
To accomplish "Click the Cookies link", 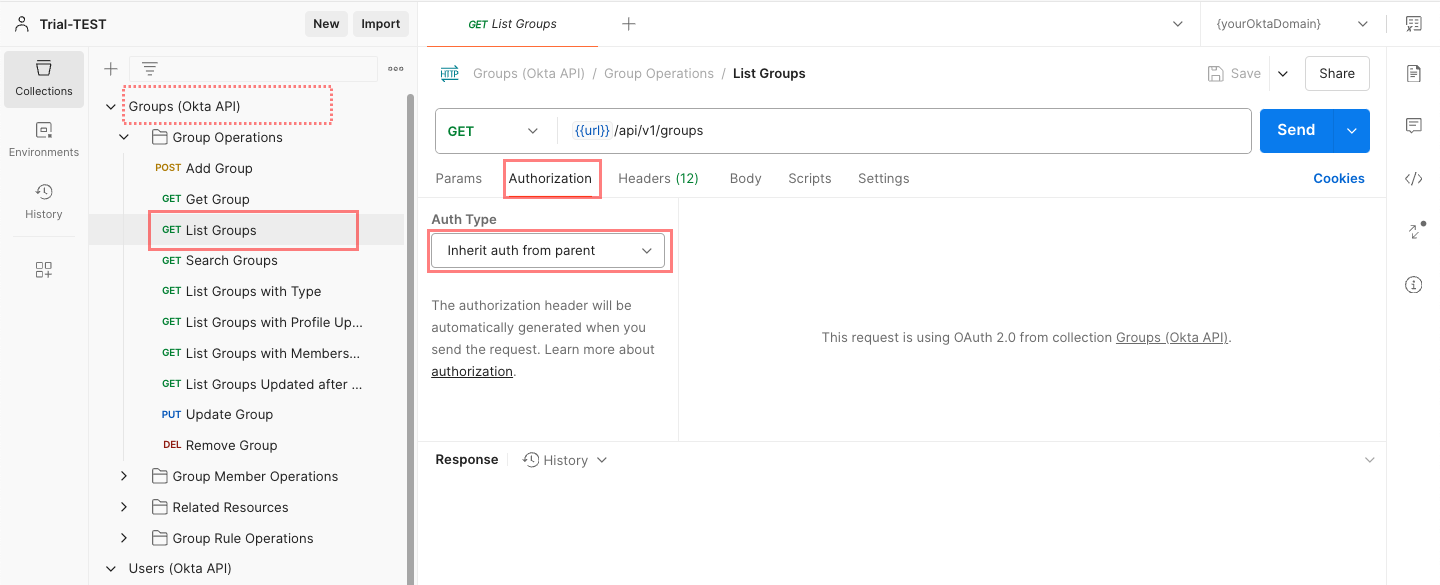I will click(1338, 179).
